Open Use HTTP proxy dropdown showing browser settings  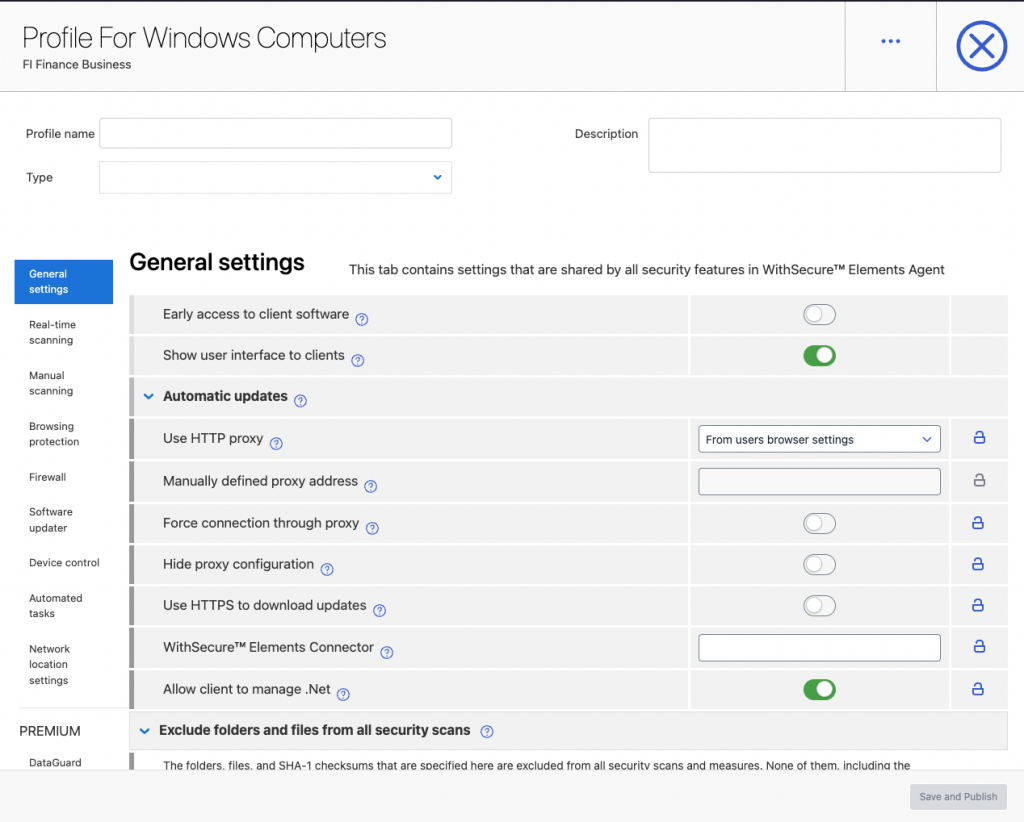[x=819, y=439]
